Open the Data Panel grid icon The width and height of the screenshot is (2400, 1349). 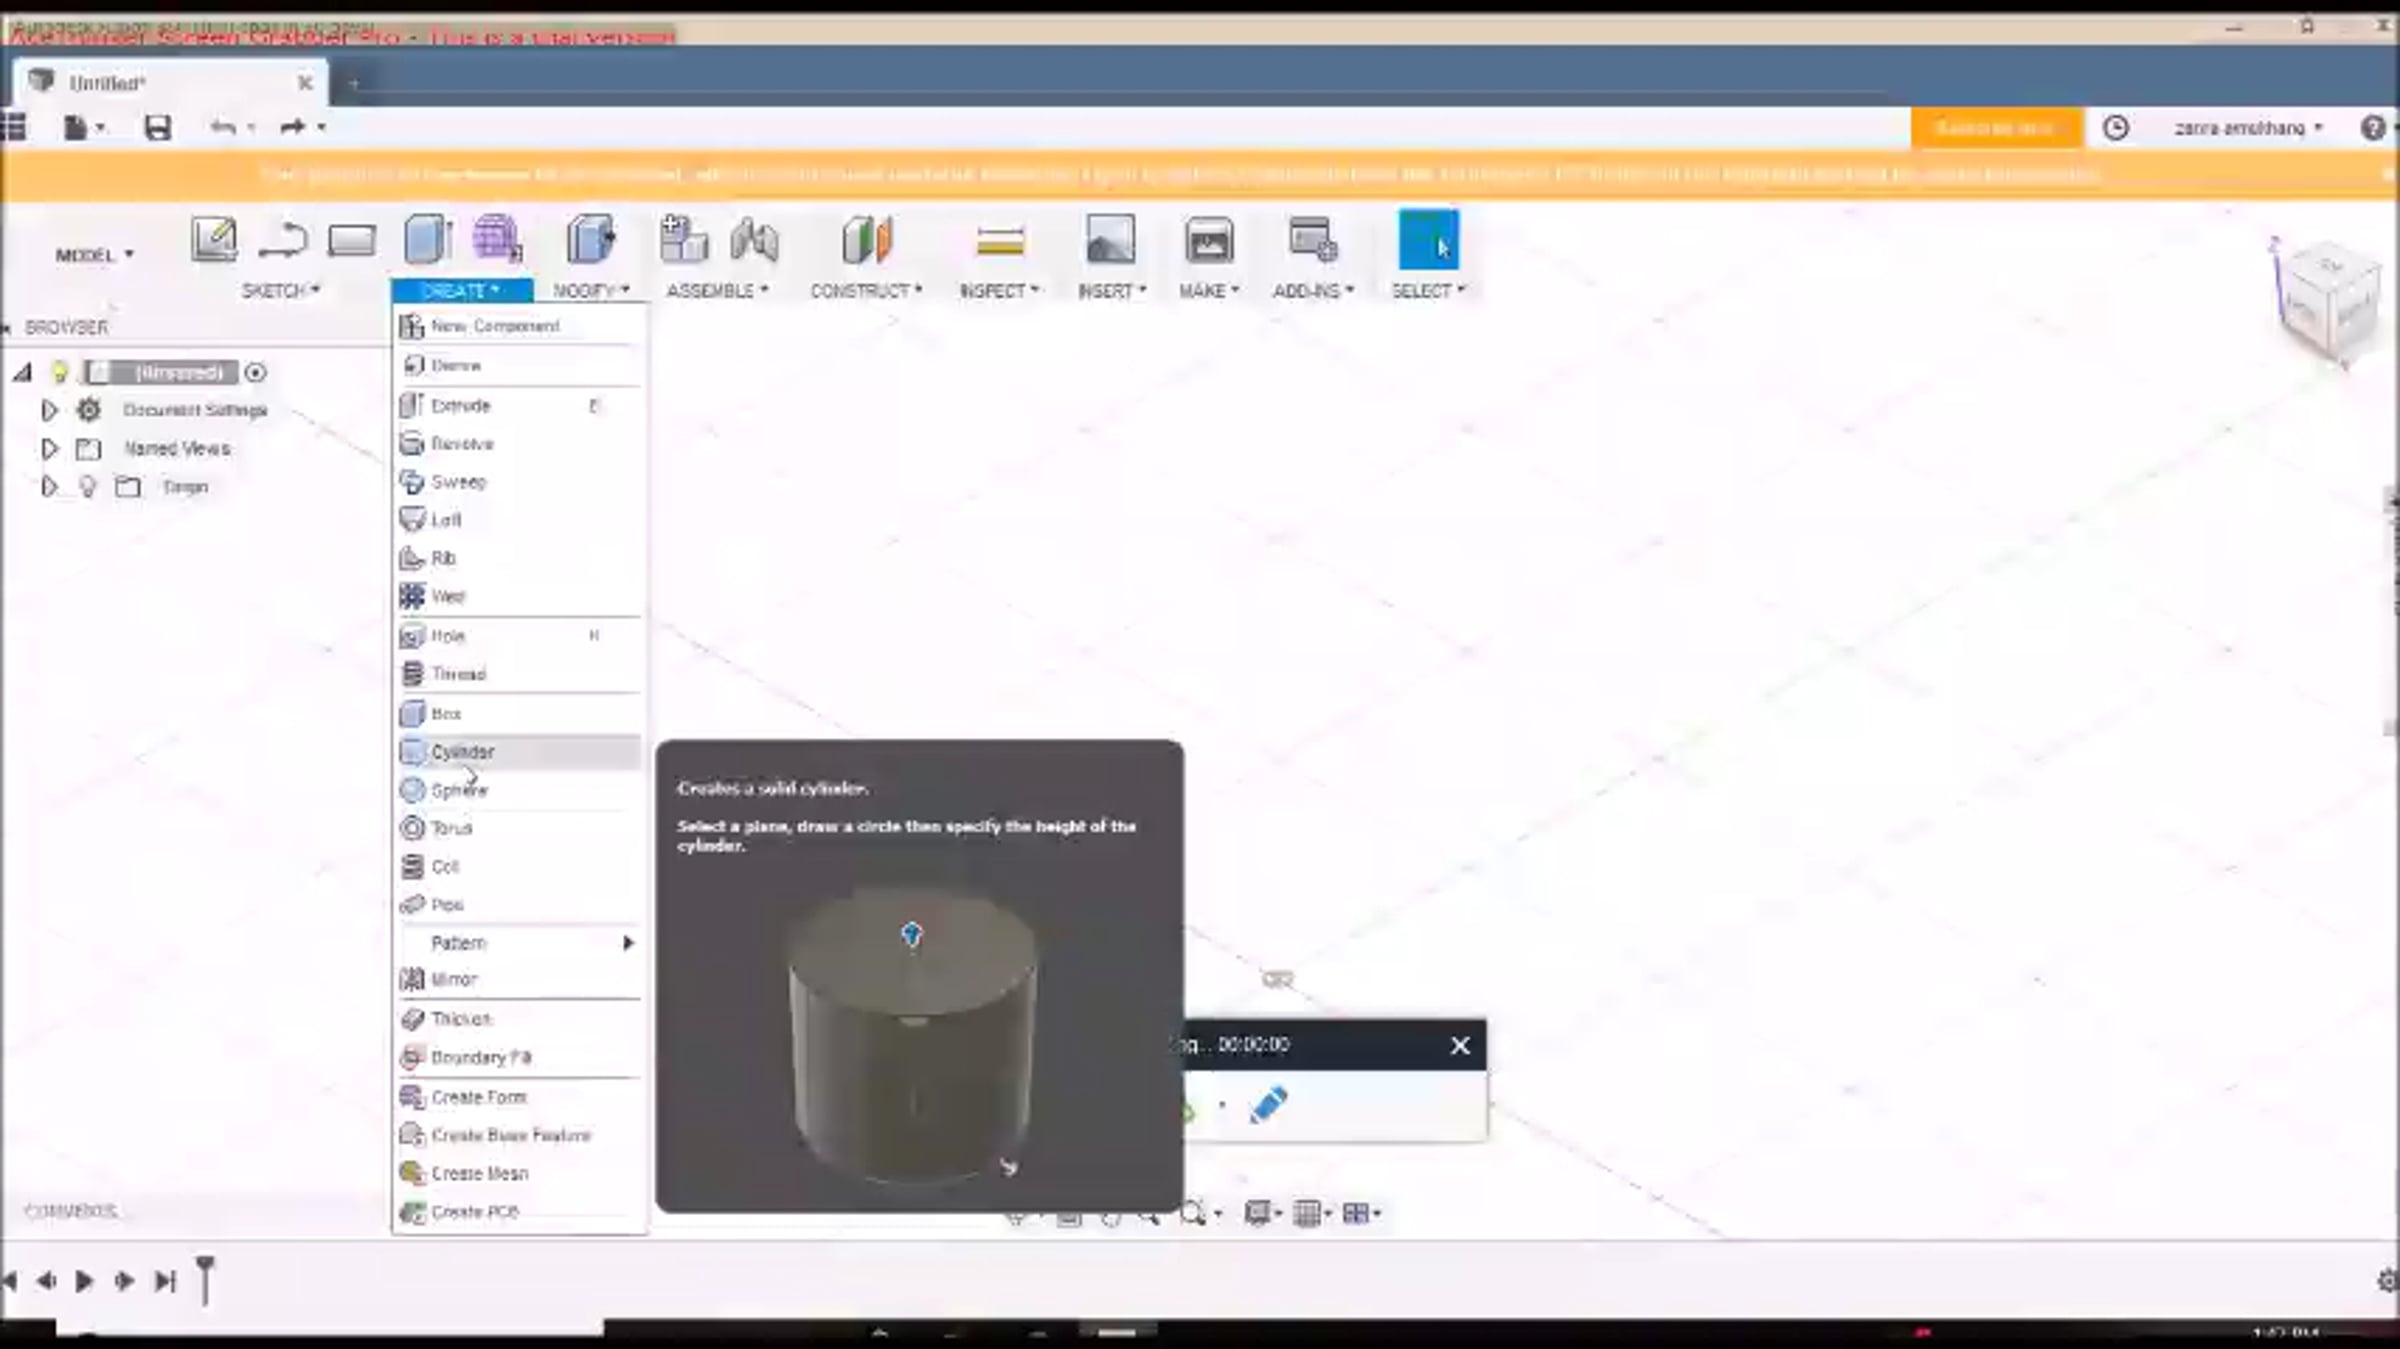pos(14,127)
